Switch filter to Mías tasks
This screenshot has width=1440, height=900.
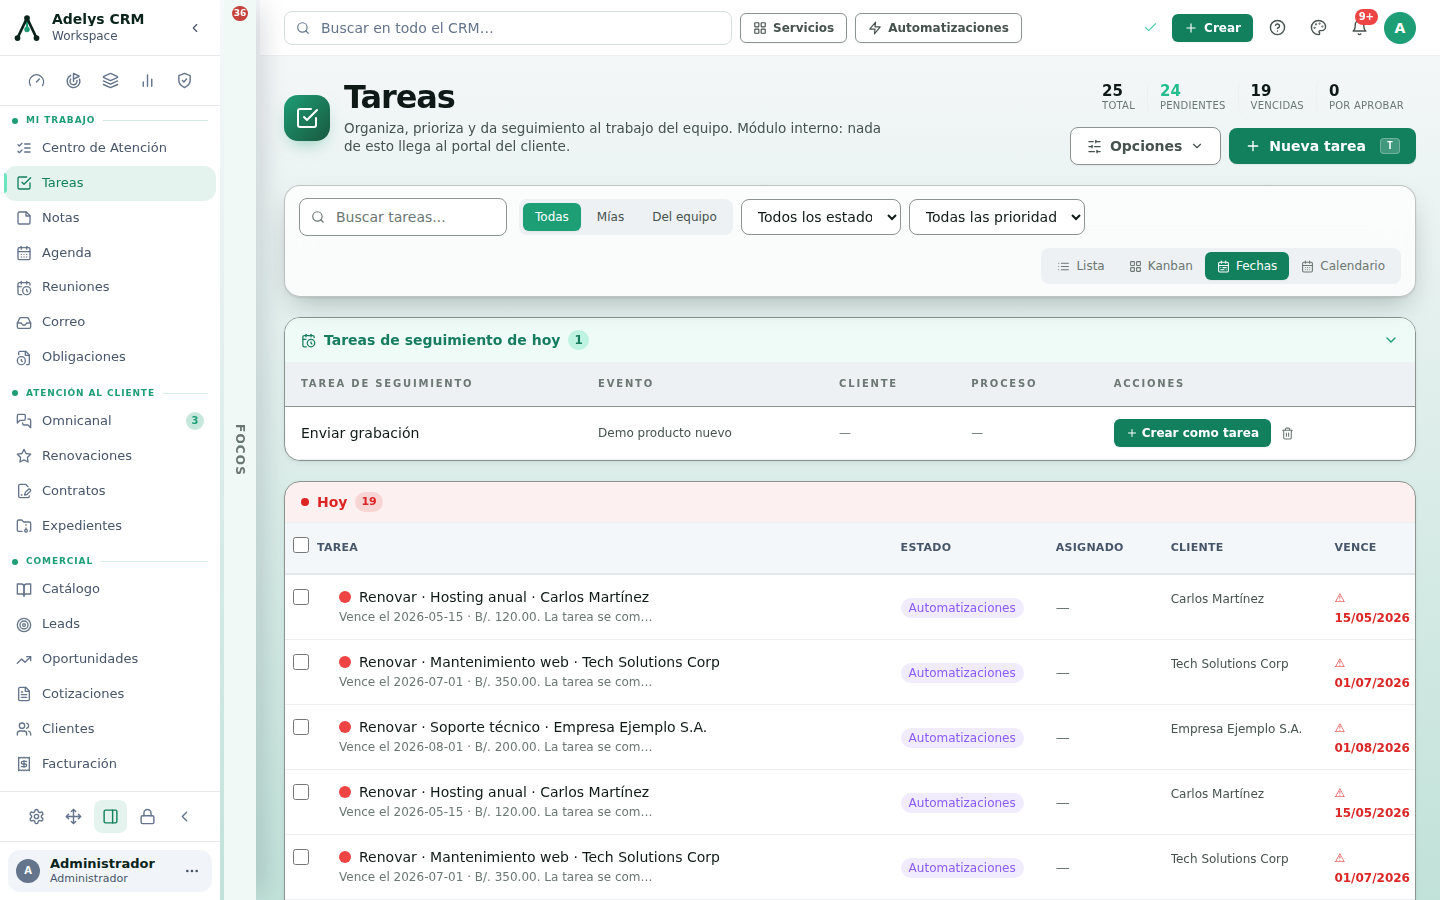point(610,217)
